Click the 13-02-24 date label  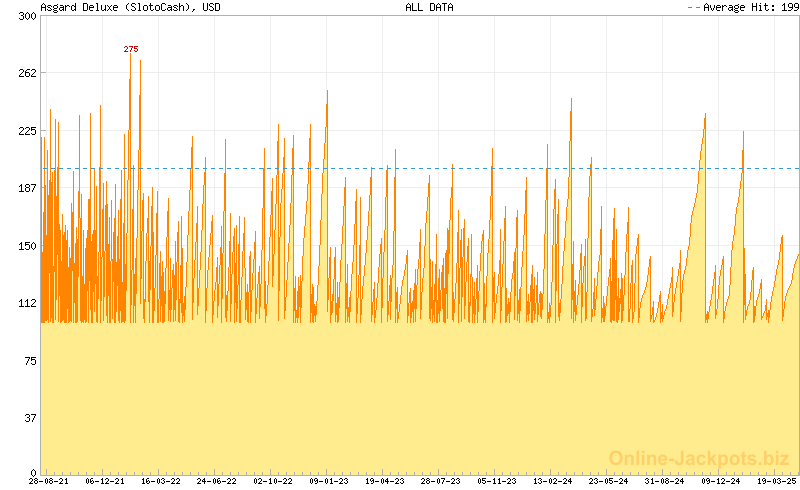(553, 481)
